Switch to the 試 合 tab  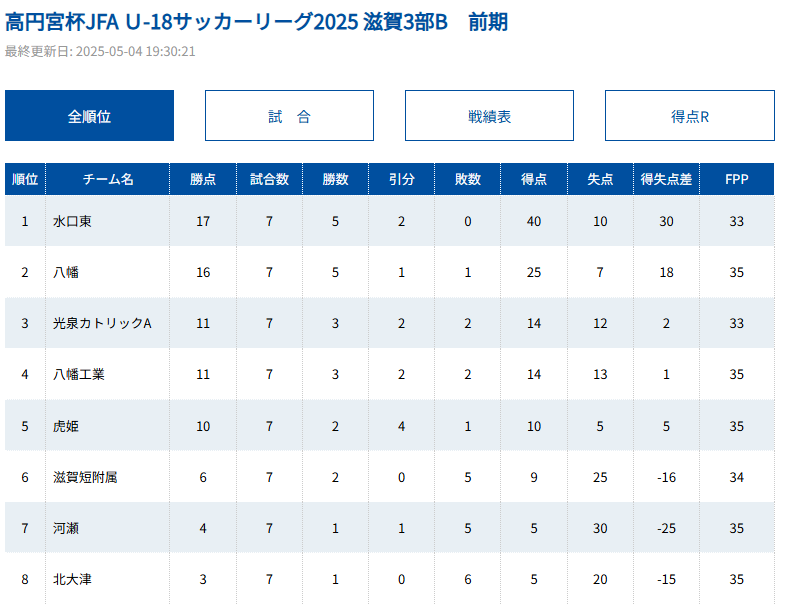pyautogui.click(x=289, y=116)
